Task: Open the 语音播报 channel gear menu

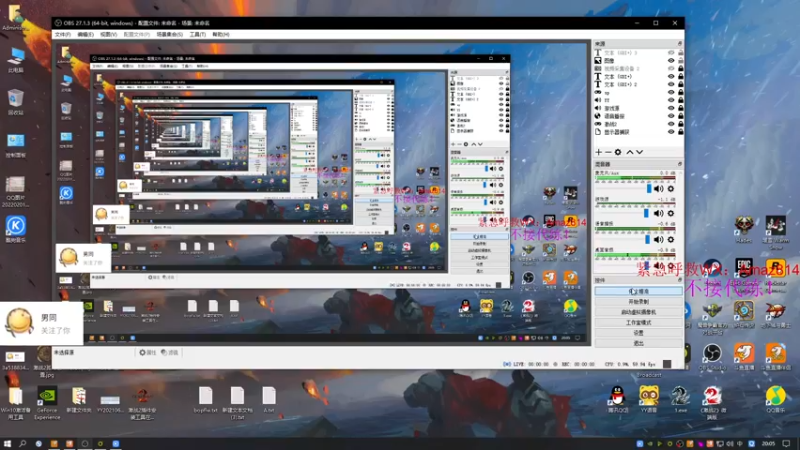Action: pyautogui.click(x=671, y=239)
